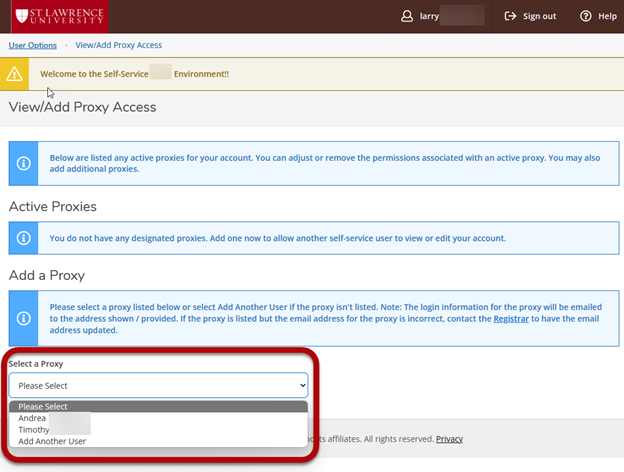Viewport: 624px width, 472px height.
Task: Click the Sign out button
Action: 530,16
